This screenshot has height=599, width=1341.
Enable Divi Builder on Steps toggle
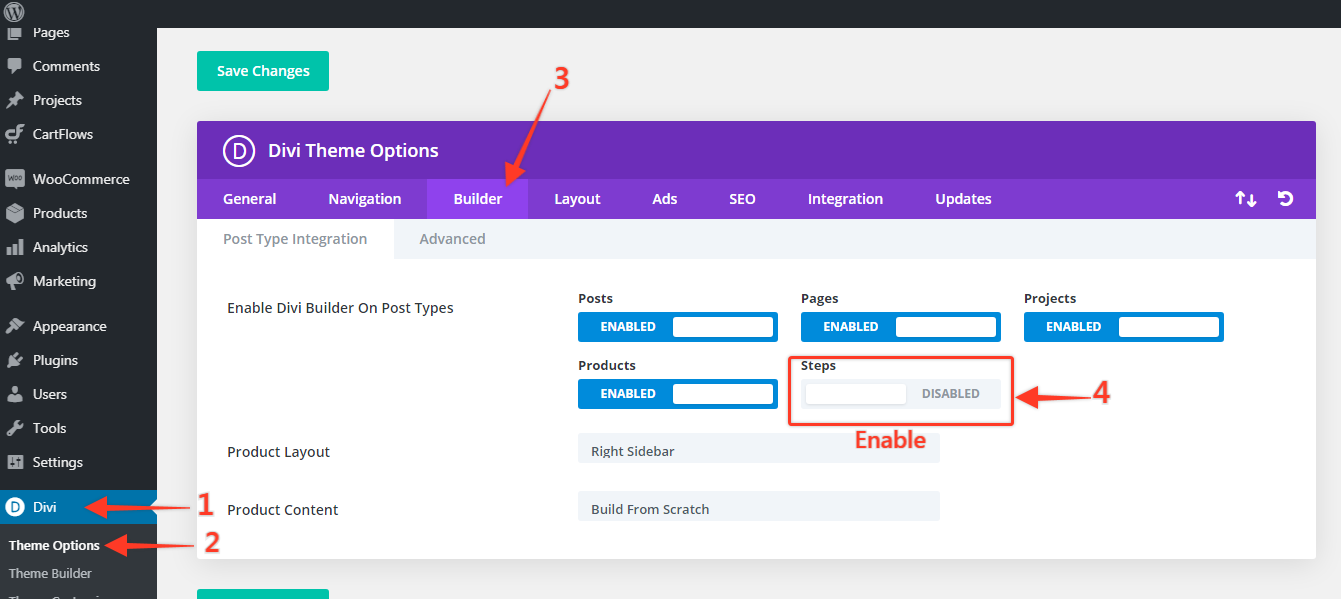tap(900, 394)
